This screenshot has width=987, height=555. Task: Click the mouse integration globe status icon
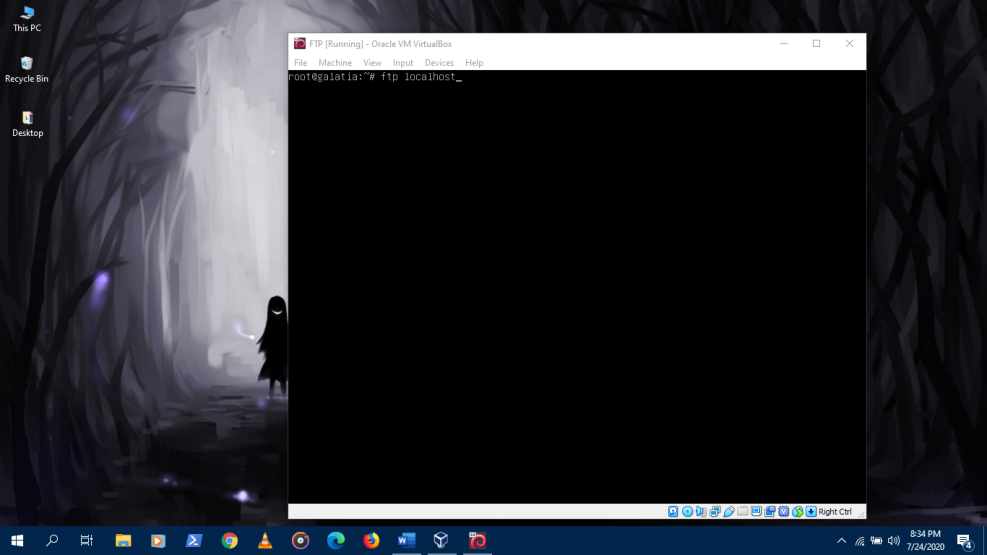[798, 512]
